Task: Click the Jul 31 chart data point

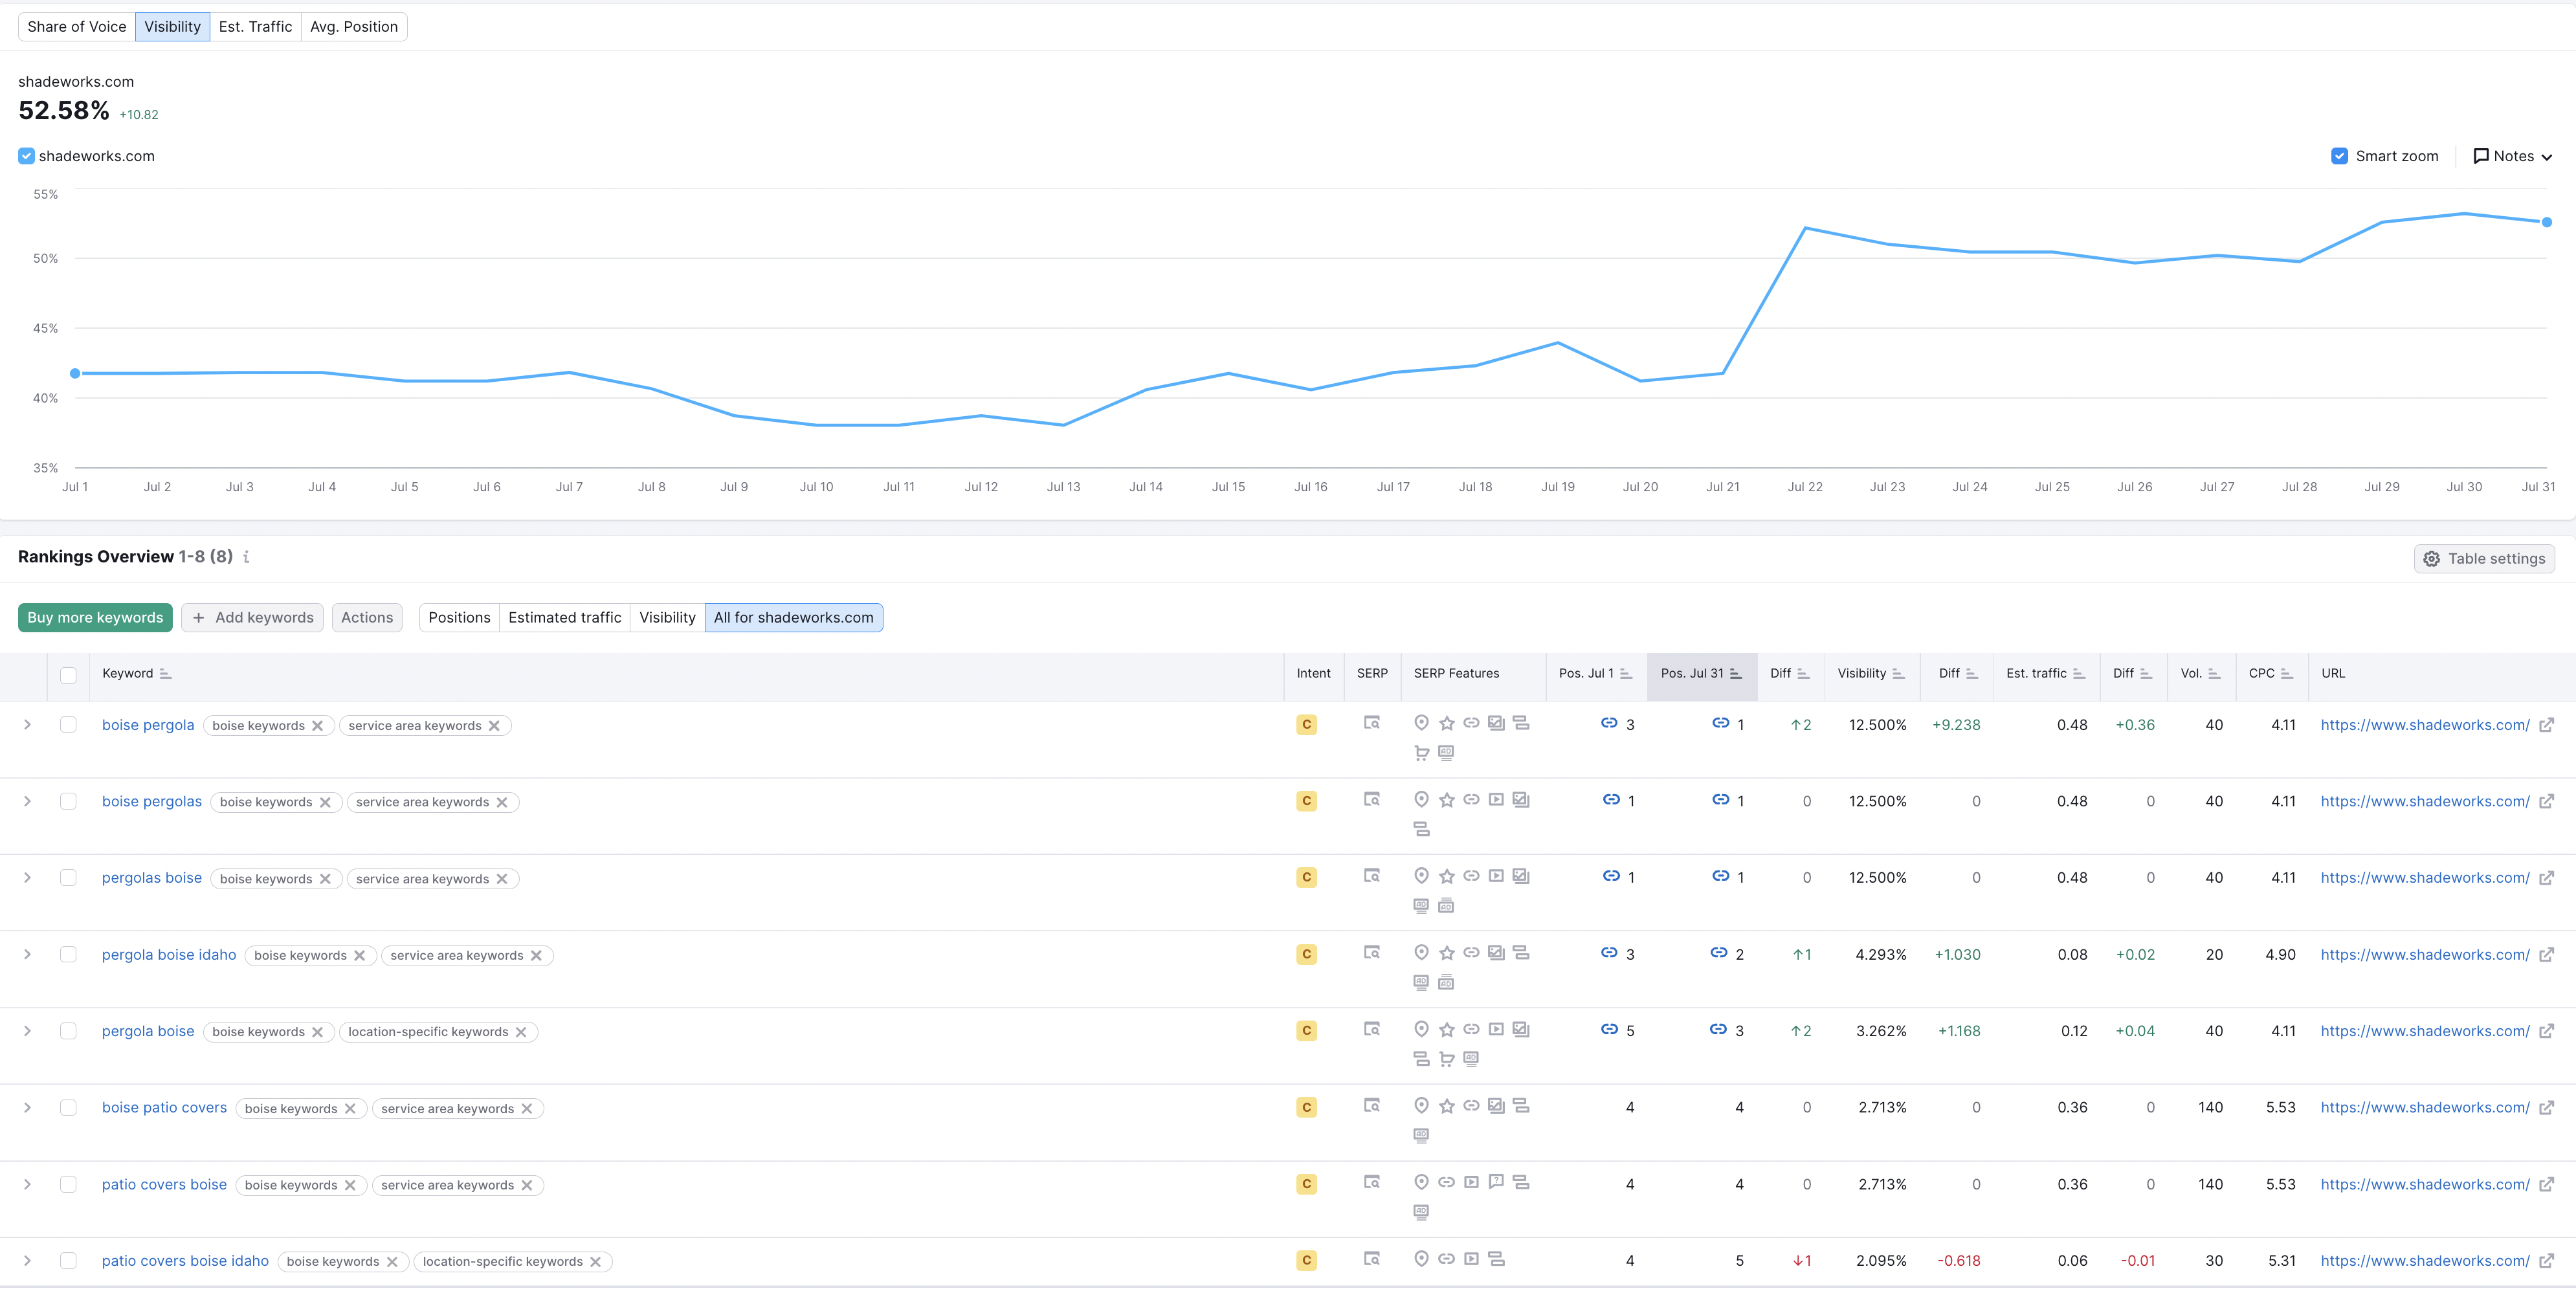Action: [x=2547, y=222]
